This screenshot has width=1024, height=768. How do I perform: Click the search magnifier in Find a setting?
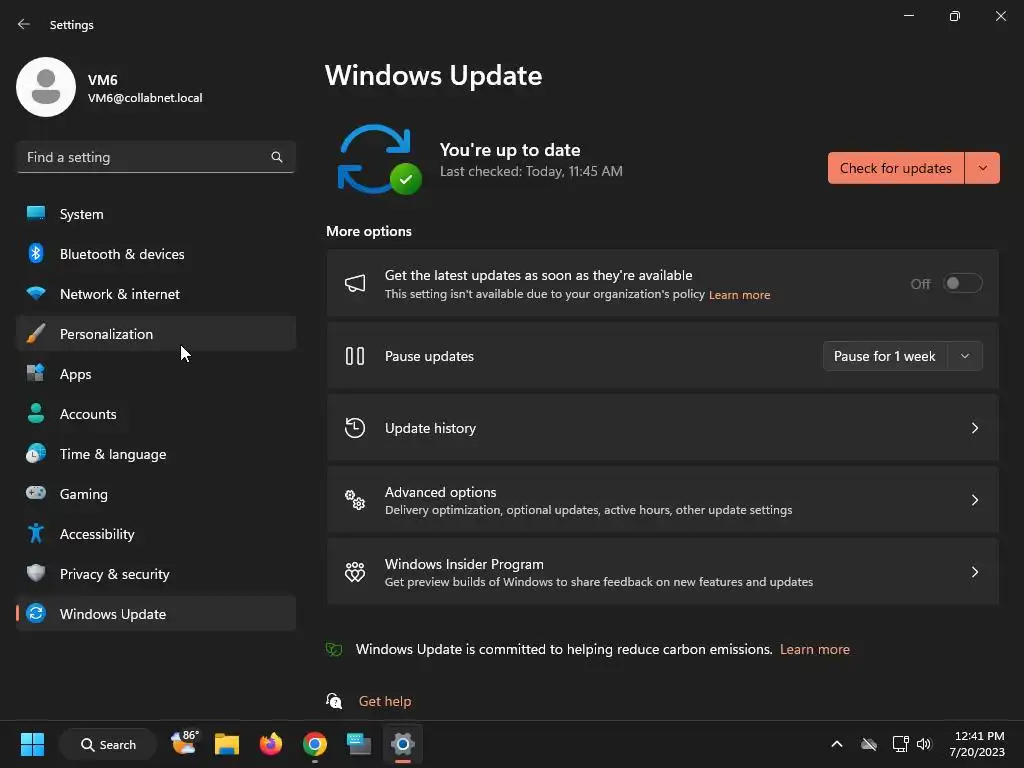coord(277,157)
